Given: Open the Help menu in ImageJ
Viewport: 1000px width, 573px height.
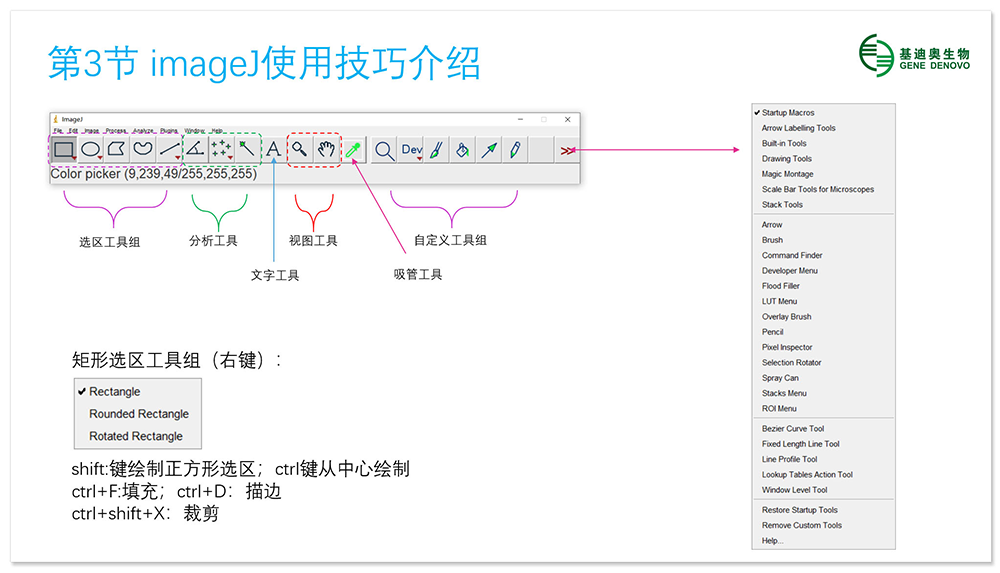Looking at the screenshot, I should (217, 130).
